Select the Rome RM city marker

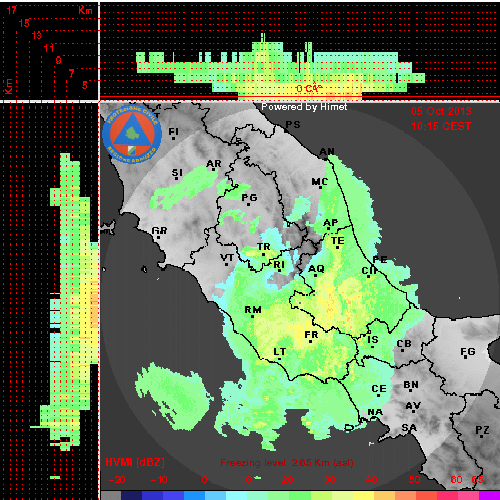tap(253, 311)
